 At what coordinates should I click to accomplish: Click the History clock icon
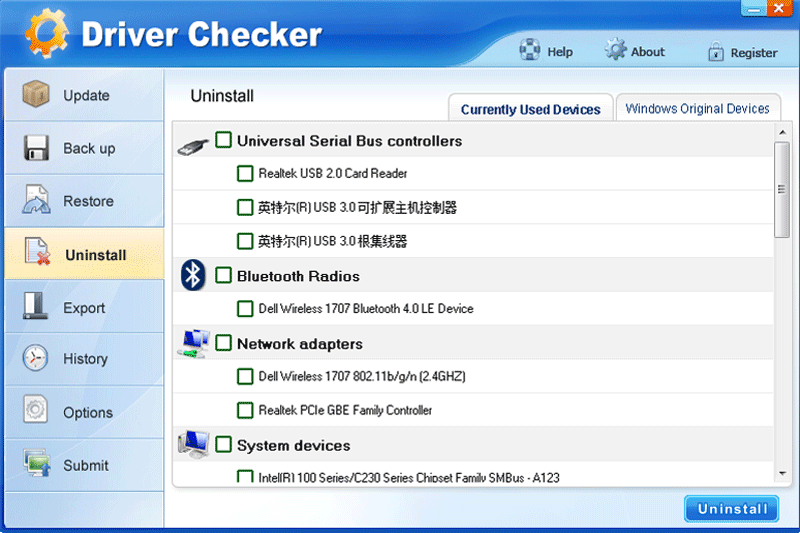click(35, 358)
